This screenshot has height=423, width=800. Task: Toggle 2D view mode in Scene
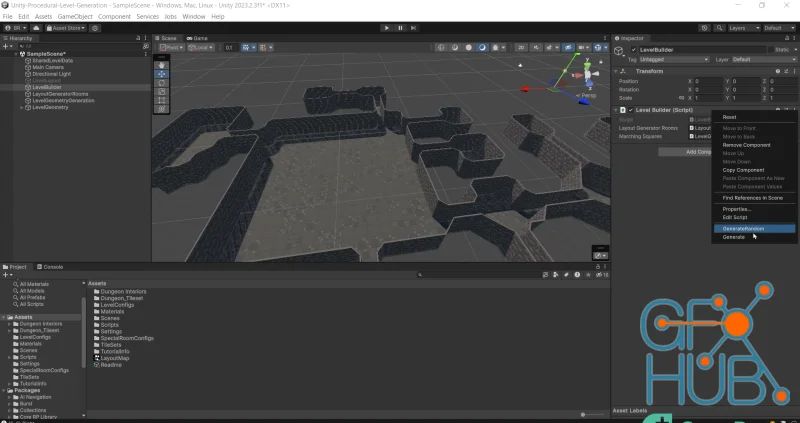pyautogui.click(x=521, y=47)
